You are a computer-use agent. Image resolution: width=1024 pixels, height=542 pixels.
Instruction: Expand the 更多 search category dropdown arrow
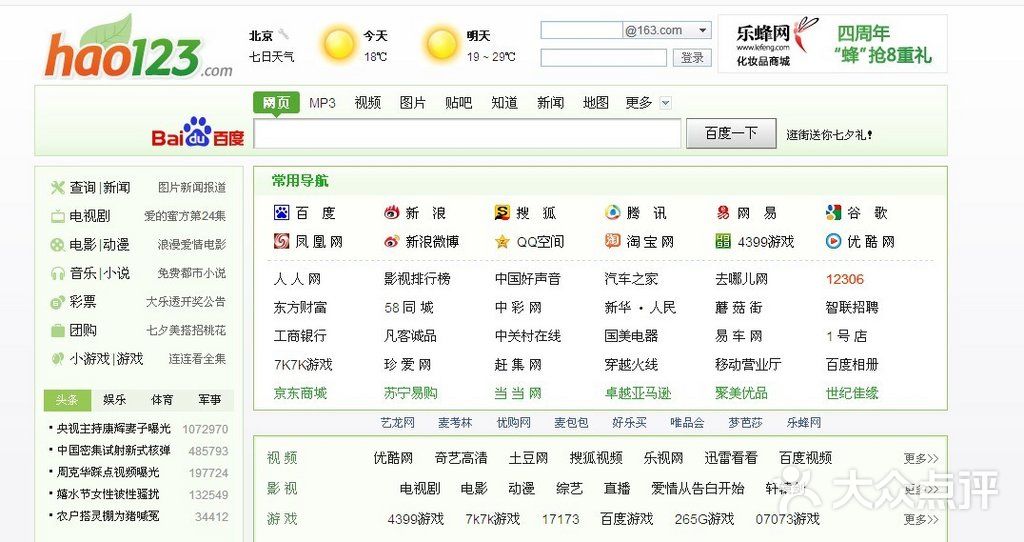[x=665, y=103]
